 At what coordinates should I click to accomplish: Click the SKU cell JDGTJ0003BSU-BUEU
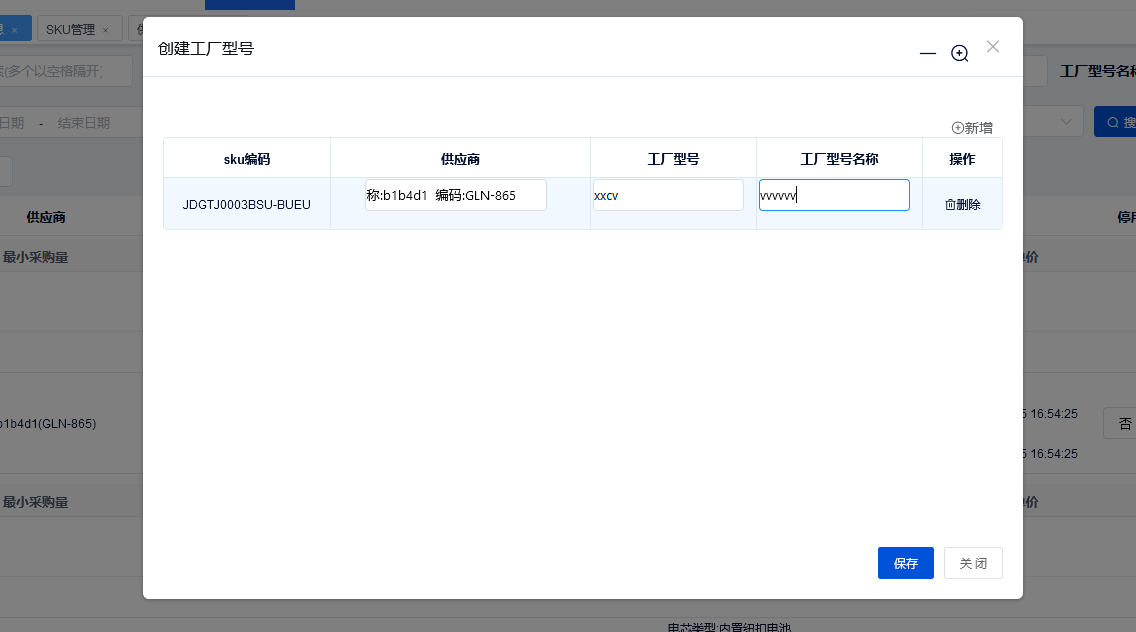coord(246,204)
